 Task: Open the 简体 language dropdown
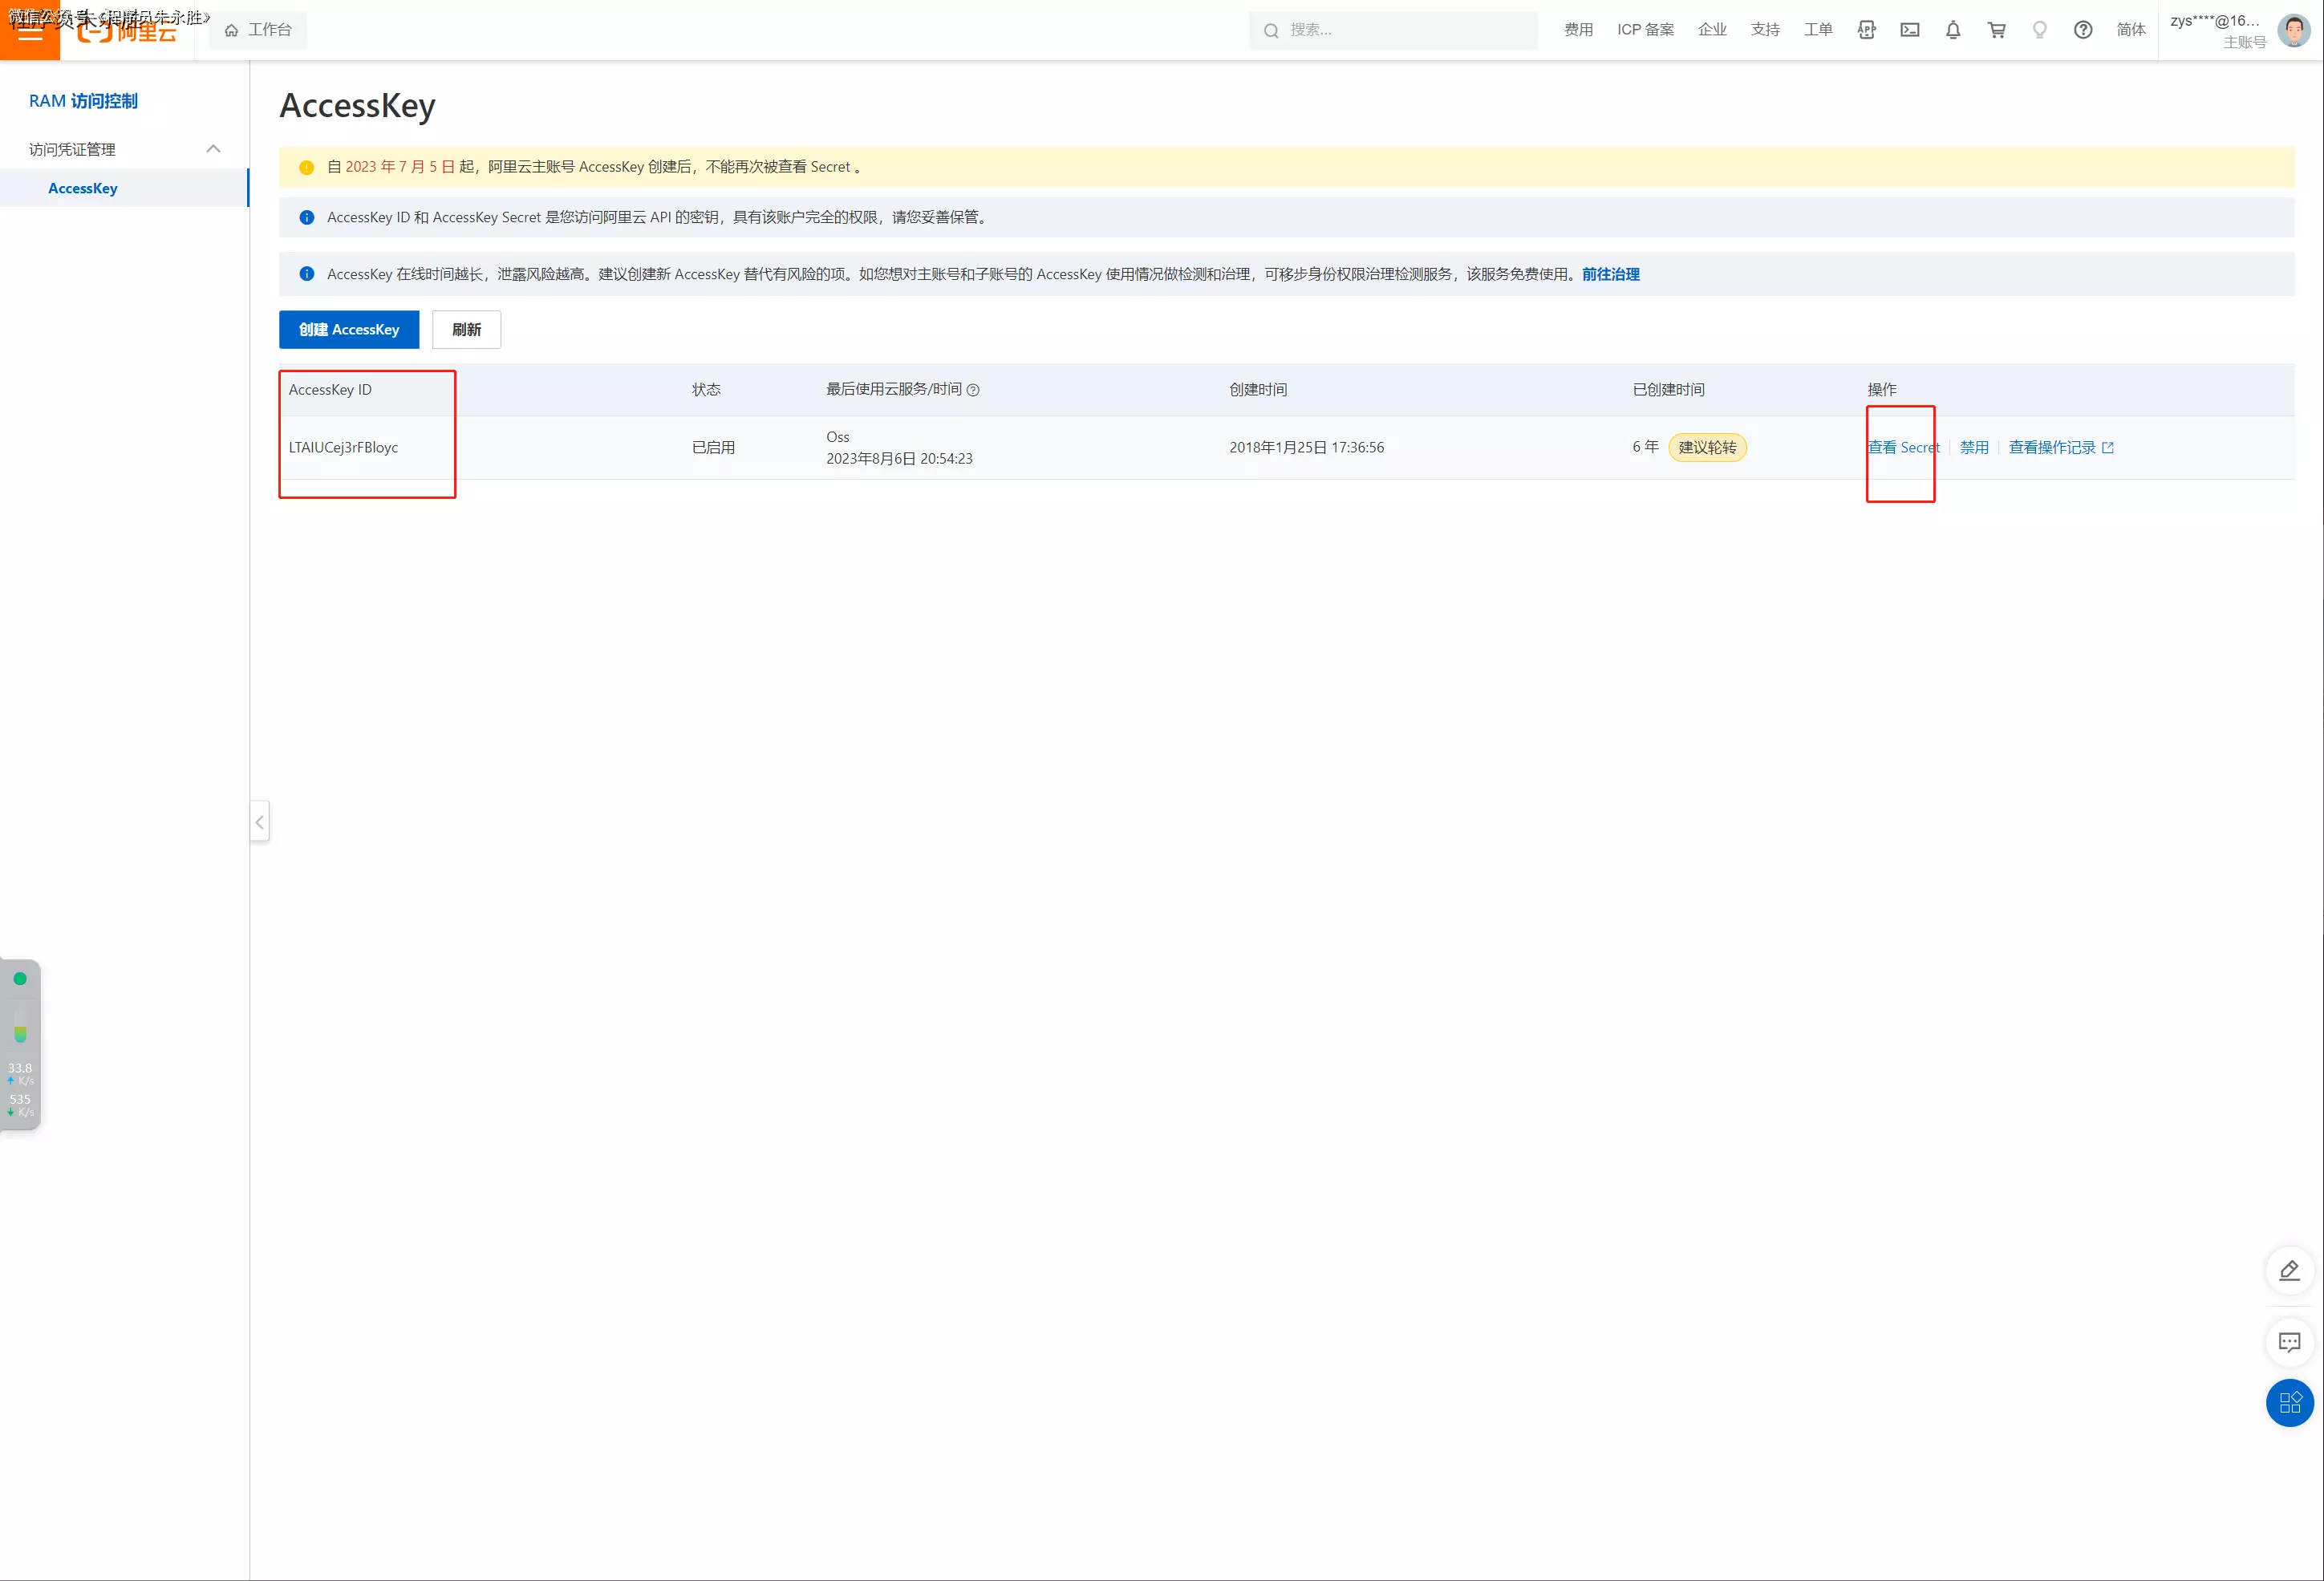2130,30
